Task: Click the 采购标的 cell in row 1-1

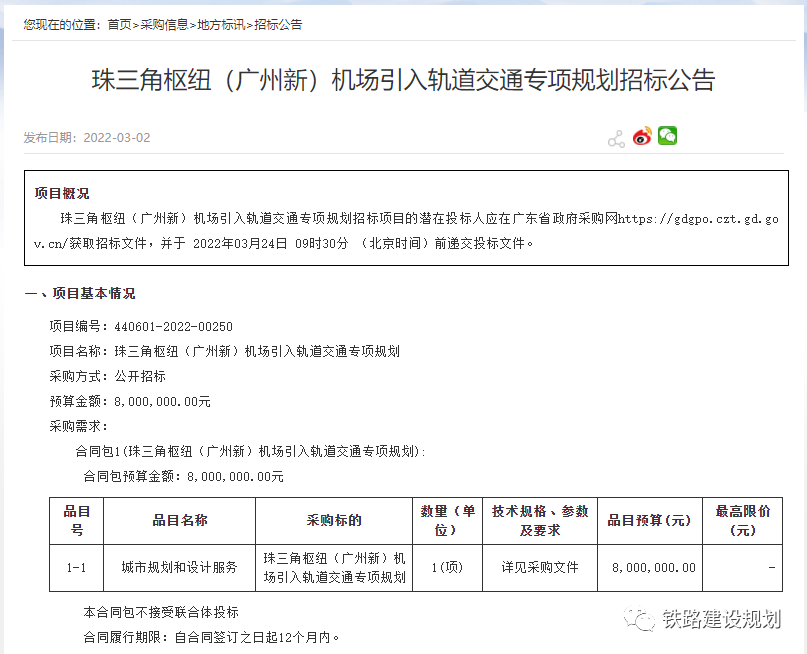Action: point(334,568)
